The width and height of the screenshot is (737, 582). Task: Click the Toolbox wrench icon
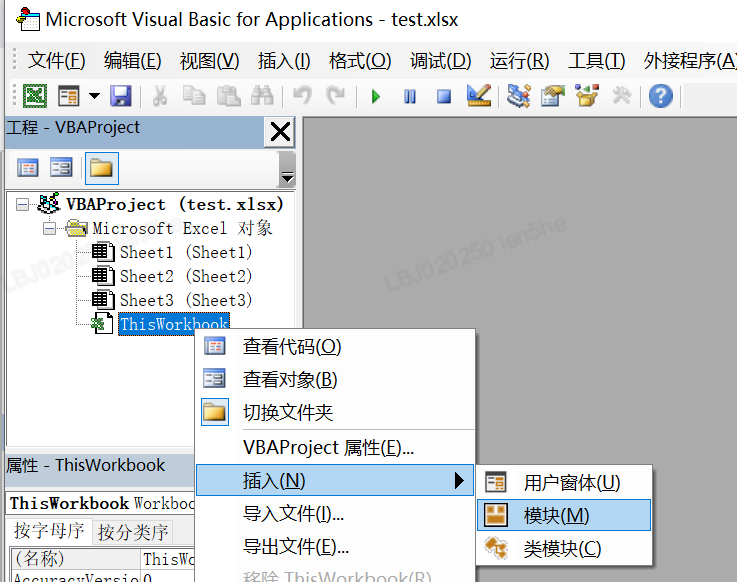621,96
